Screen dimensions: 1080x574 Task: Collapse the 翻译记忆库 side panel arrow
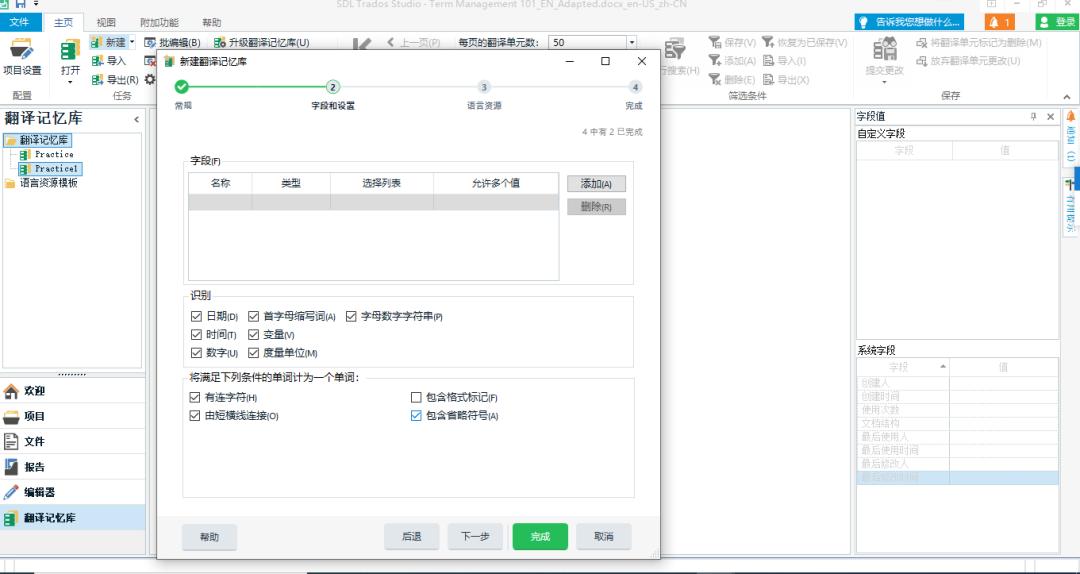point(136,120)
